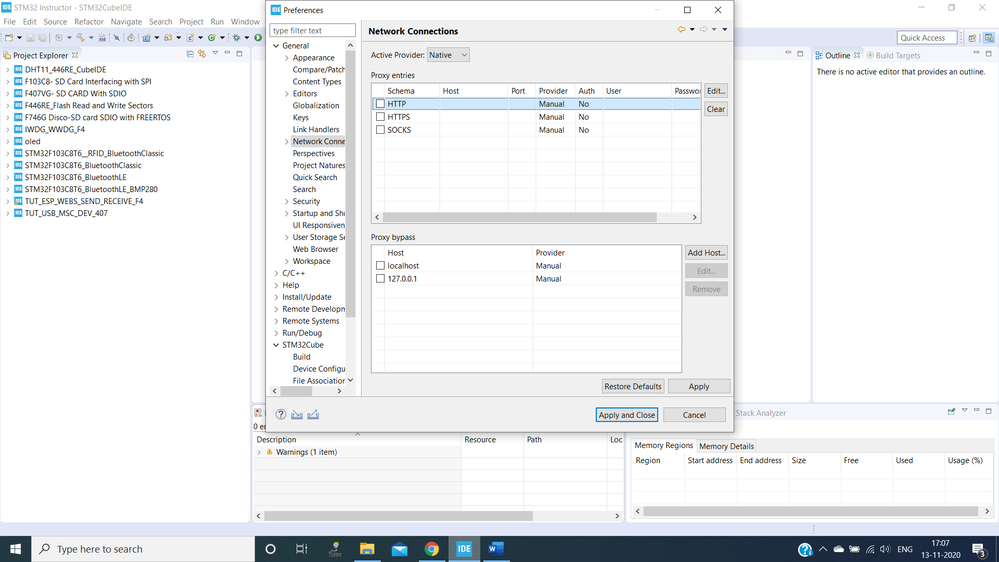
Task: Open Mail app from the taskbar
Action: [x=399, y=549]
